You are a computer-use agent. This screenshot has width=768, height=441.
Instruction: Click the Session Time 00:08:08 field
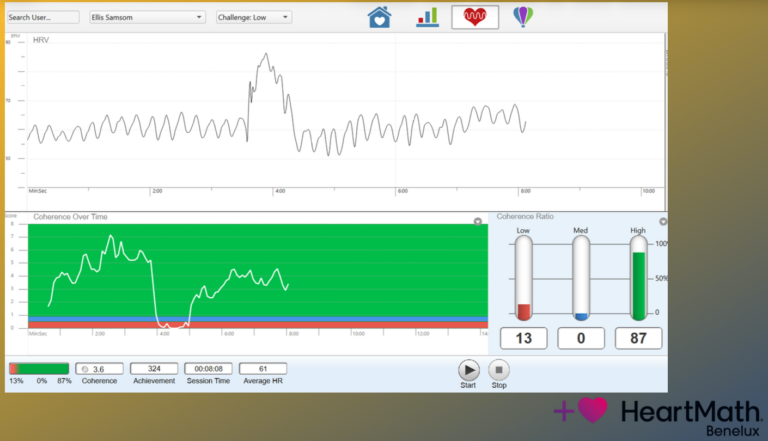208,368
